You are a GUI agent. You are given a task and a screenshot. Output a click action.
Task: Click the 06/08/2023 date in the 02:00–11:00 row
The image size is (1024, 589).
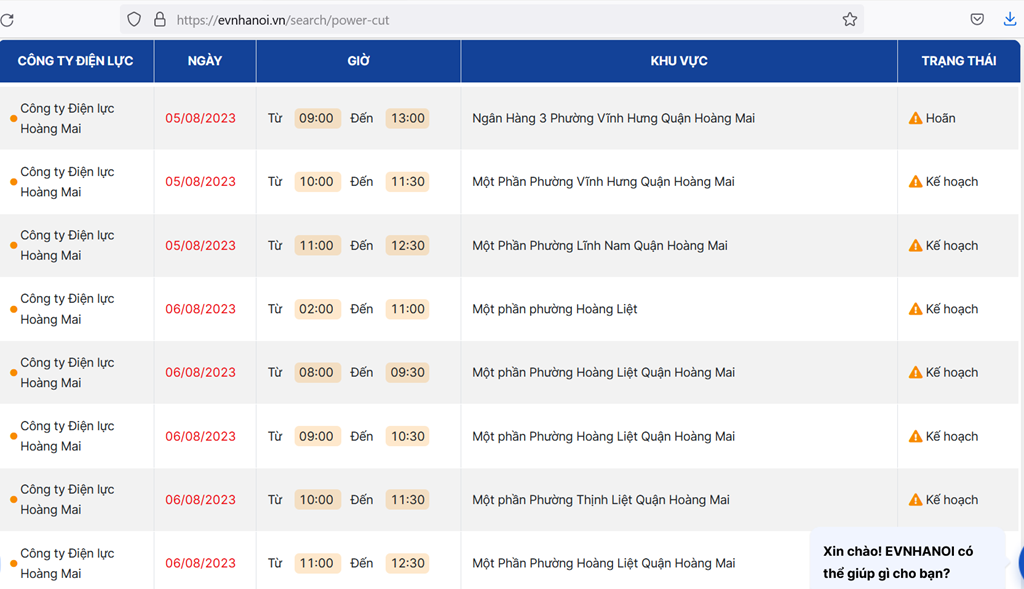[x=200, y=309]
